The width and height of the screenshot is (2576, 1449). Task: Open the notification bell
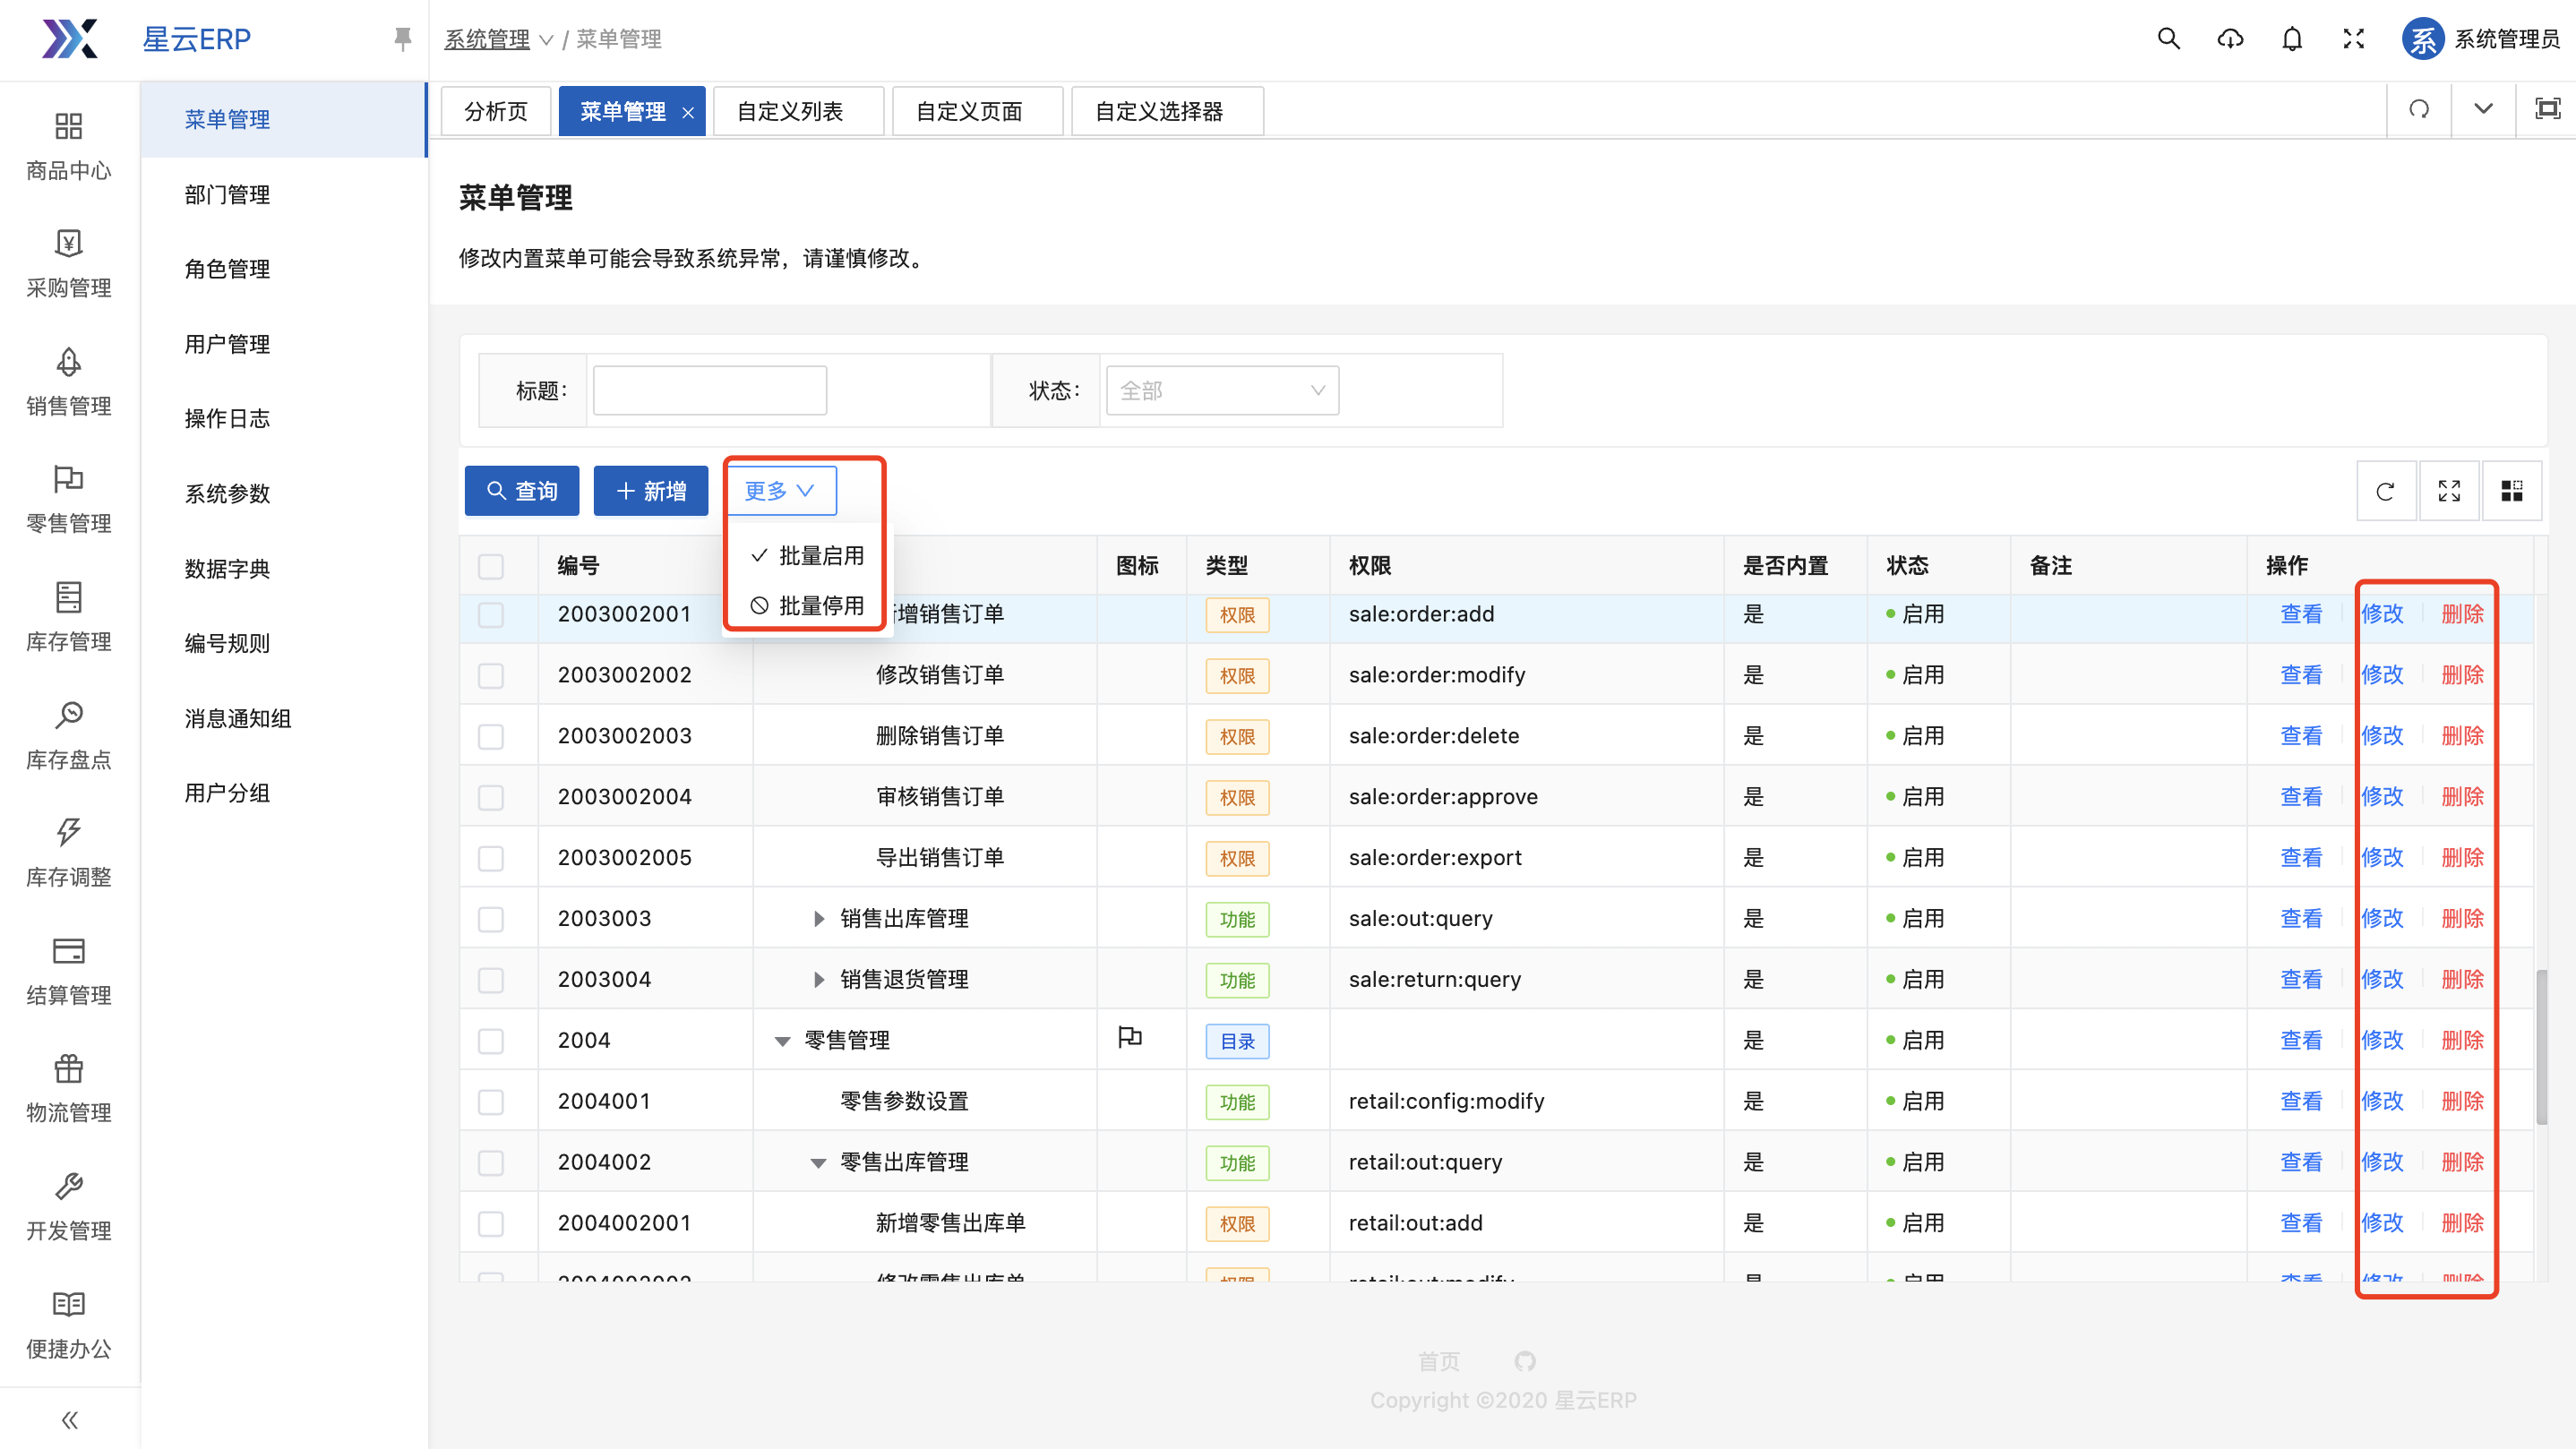coord(2292,39)
